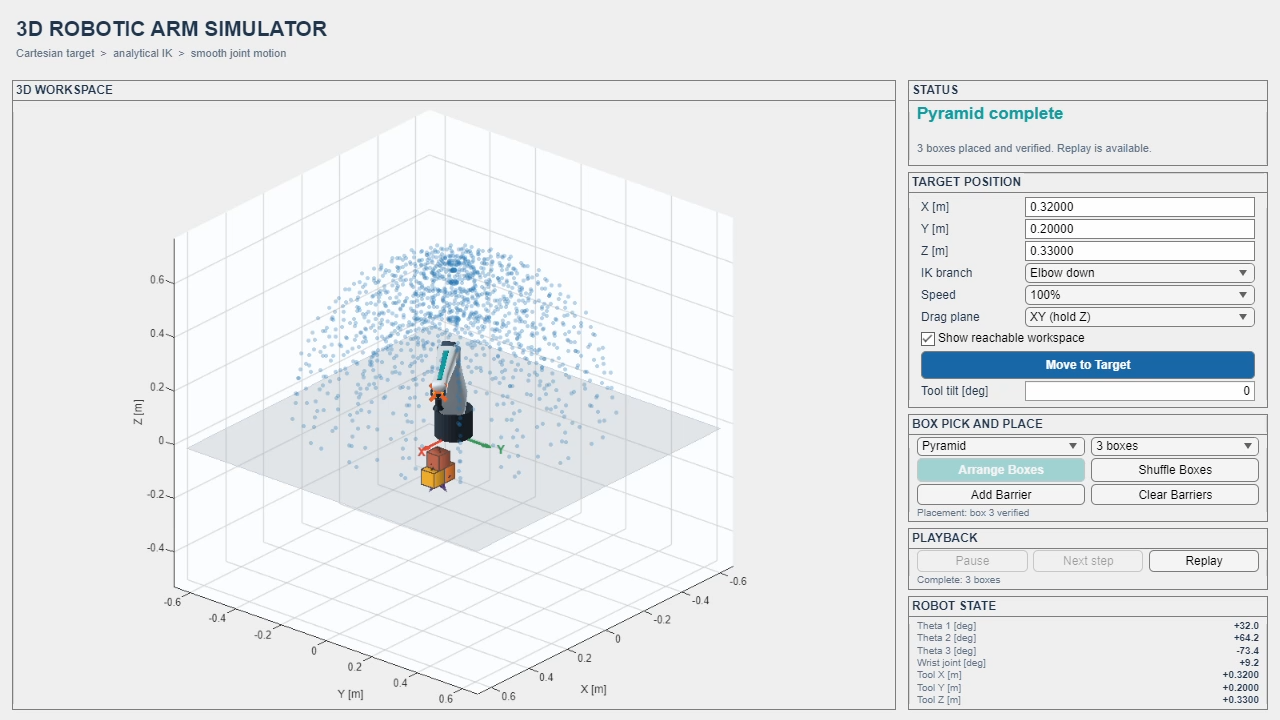Click the "TARGET POSITION" panel header
The height and width of the screenshot is (720, 1280).
pos(966,182)
